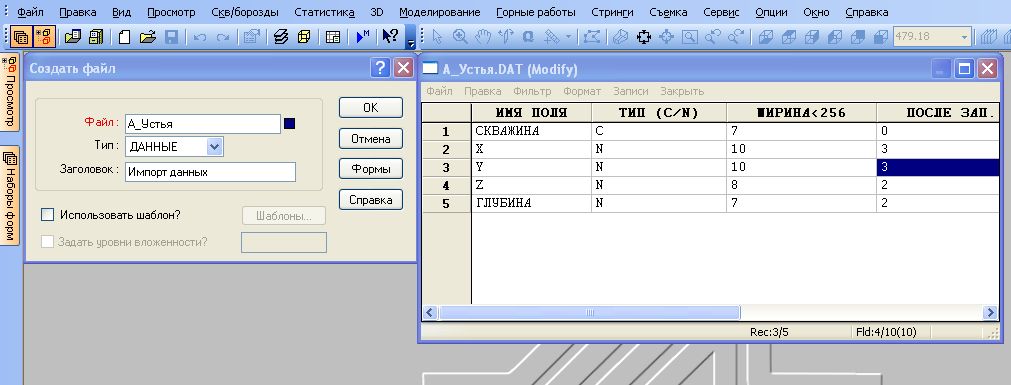Screen dimensions: 1011x385
Task: Click the save diskette toolbar icon
Action: coord(172,37)
